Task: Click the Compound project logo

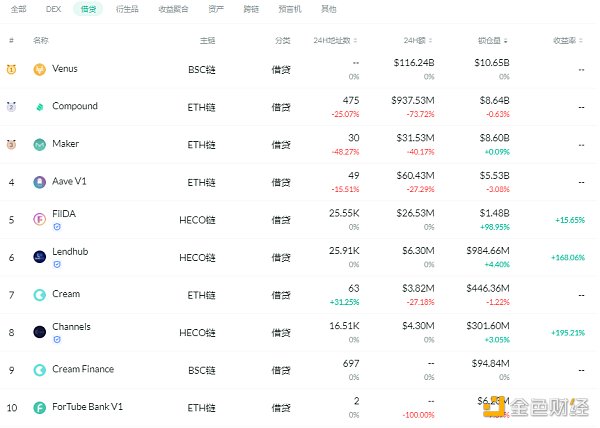Action: [39, 107]
